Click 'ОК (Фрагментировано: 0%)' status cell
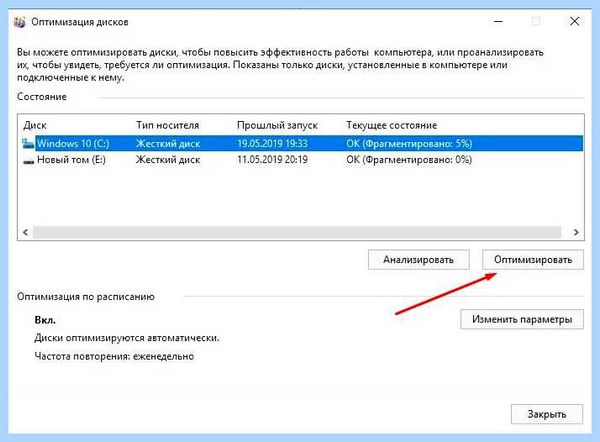 pos(409,160)
